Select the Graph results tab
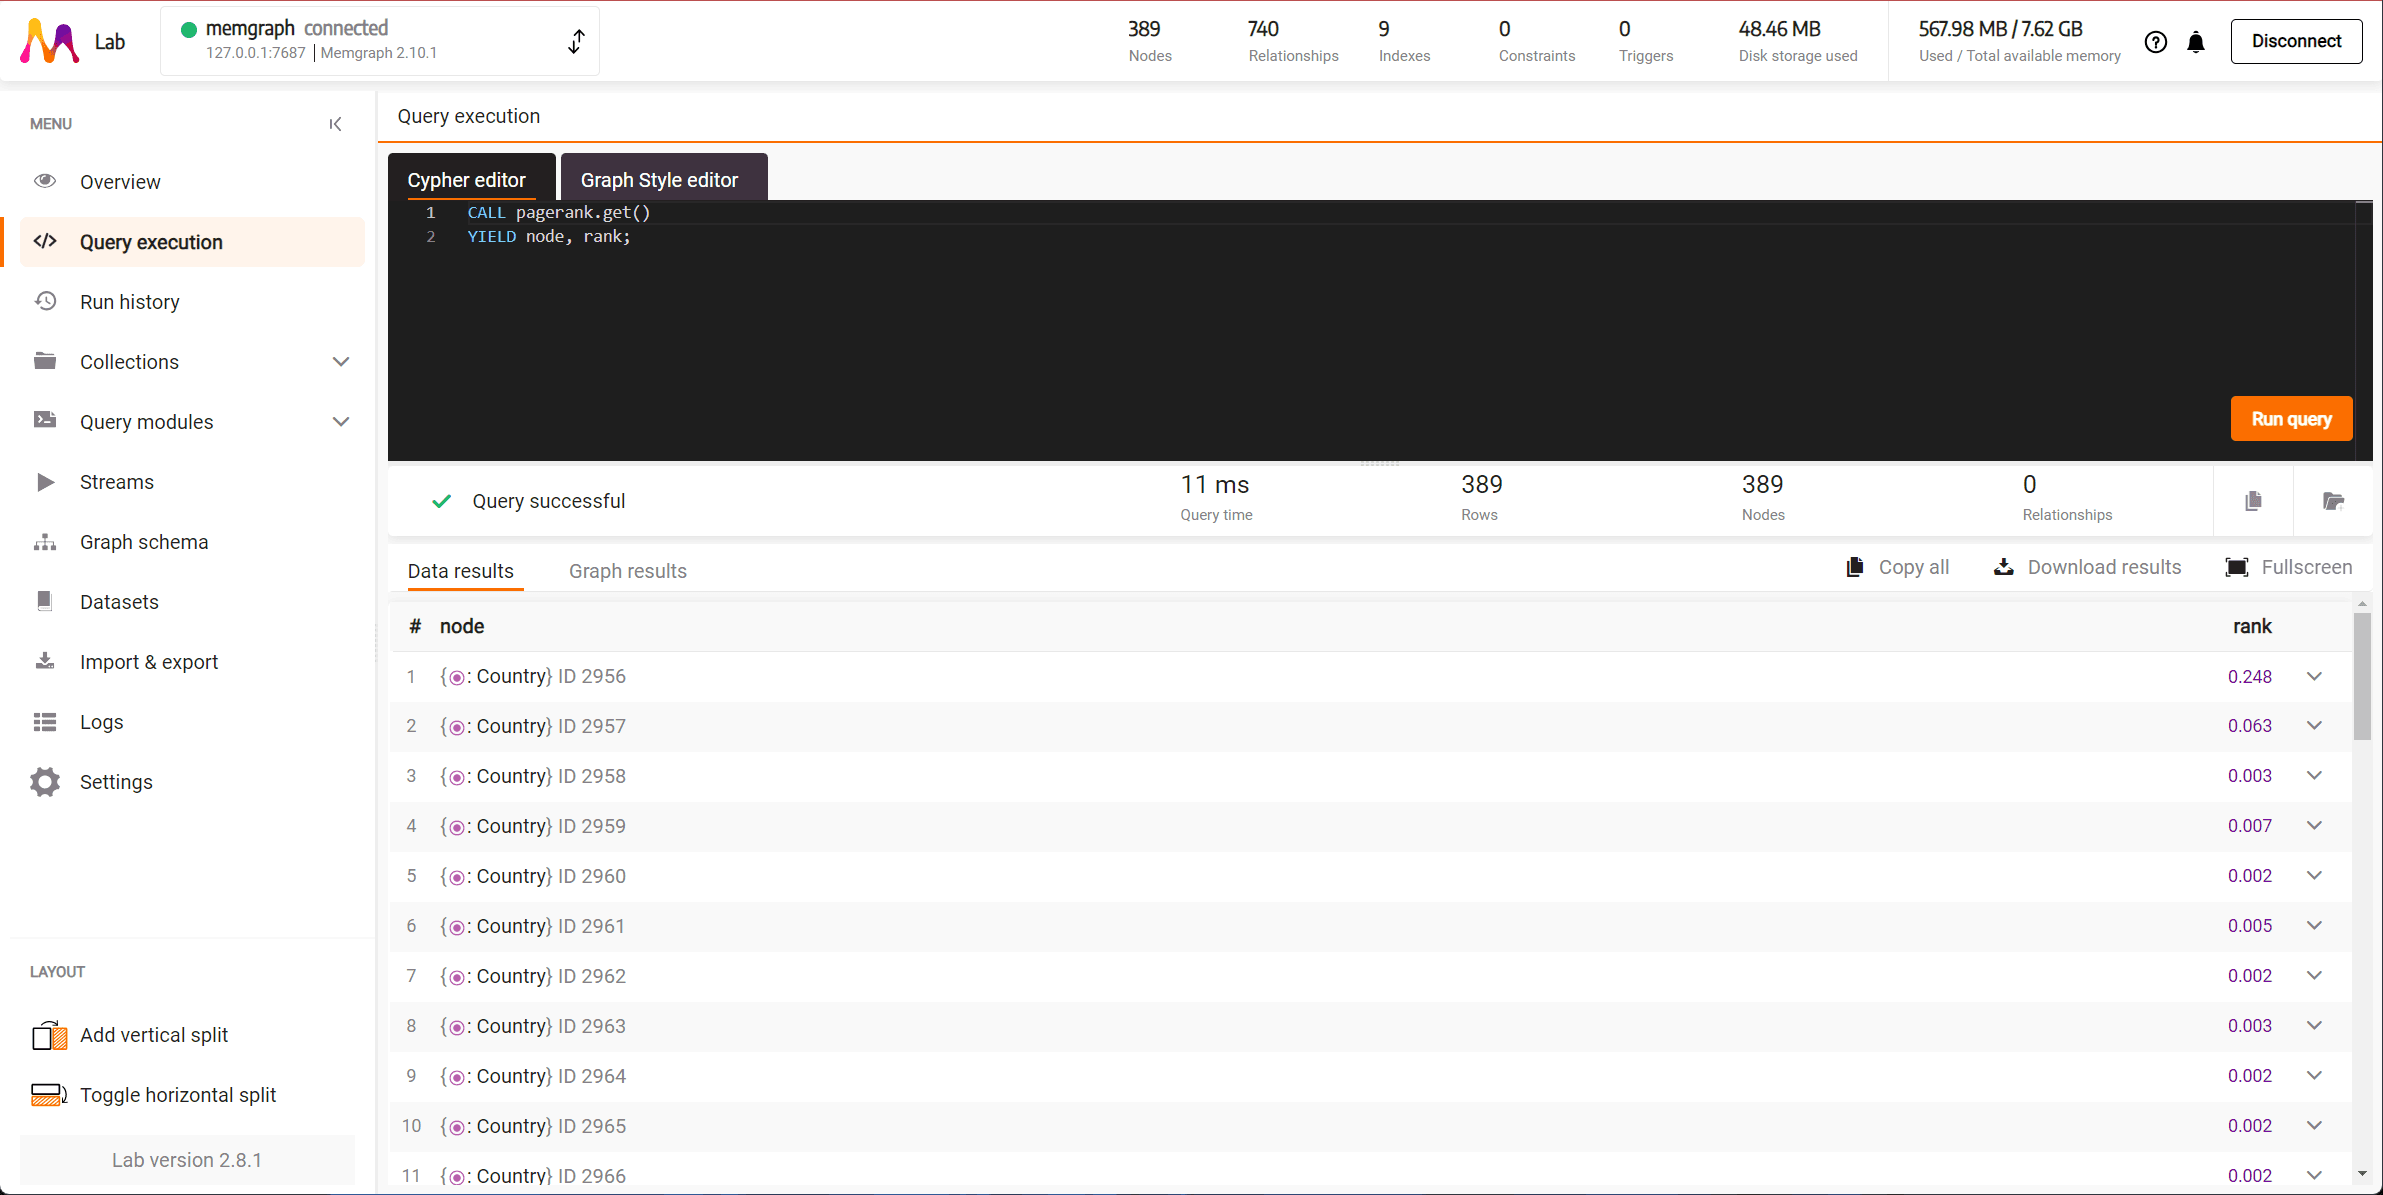This screenshot has height=1195, width=2383. [628, 571]
